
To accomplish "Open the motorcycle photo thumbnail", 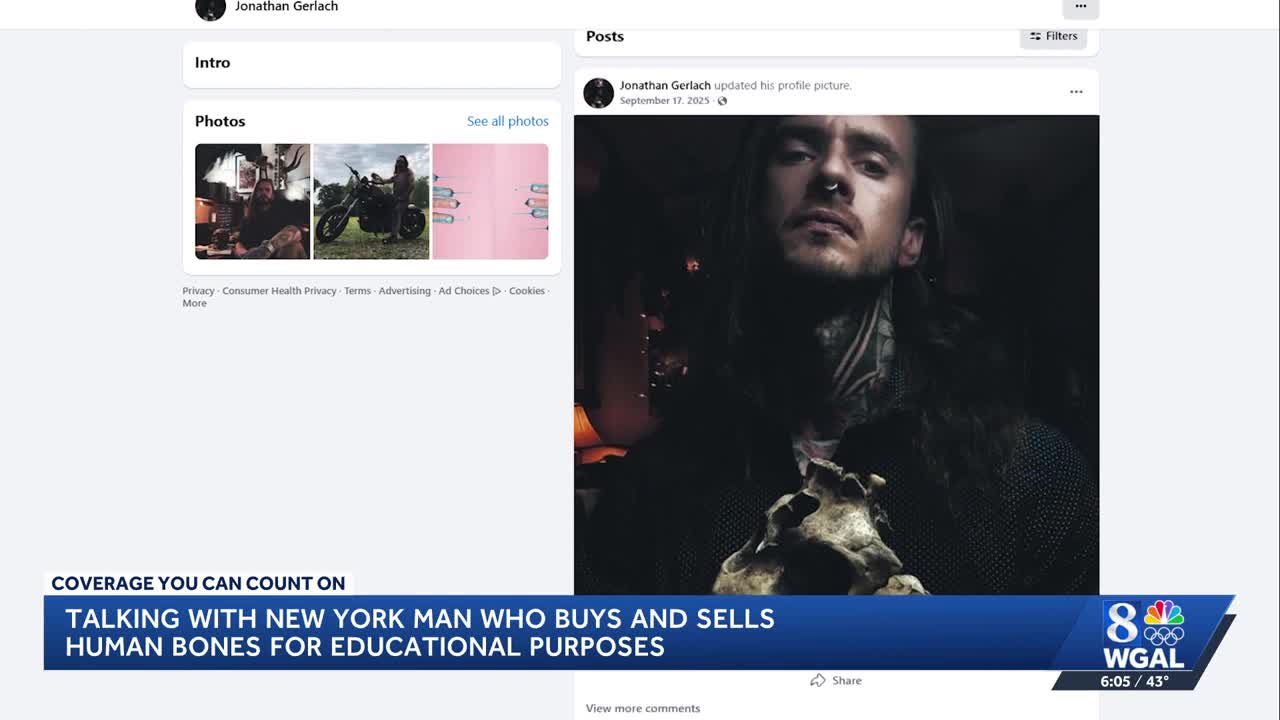I will [371, 201].
